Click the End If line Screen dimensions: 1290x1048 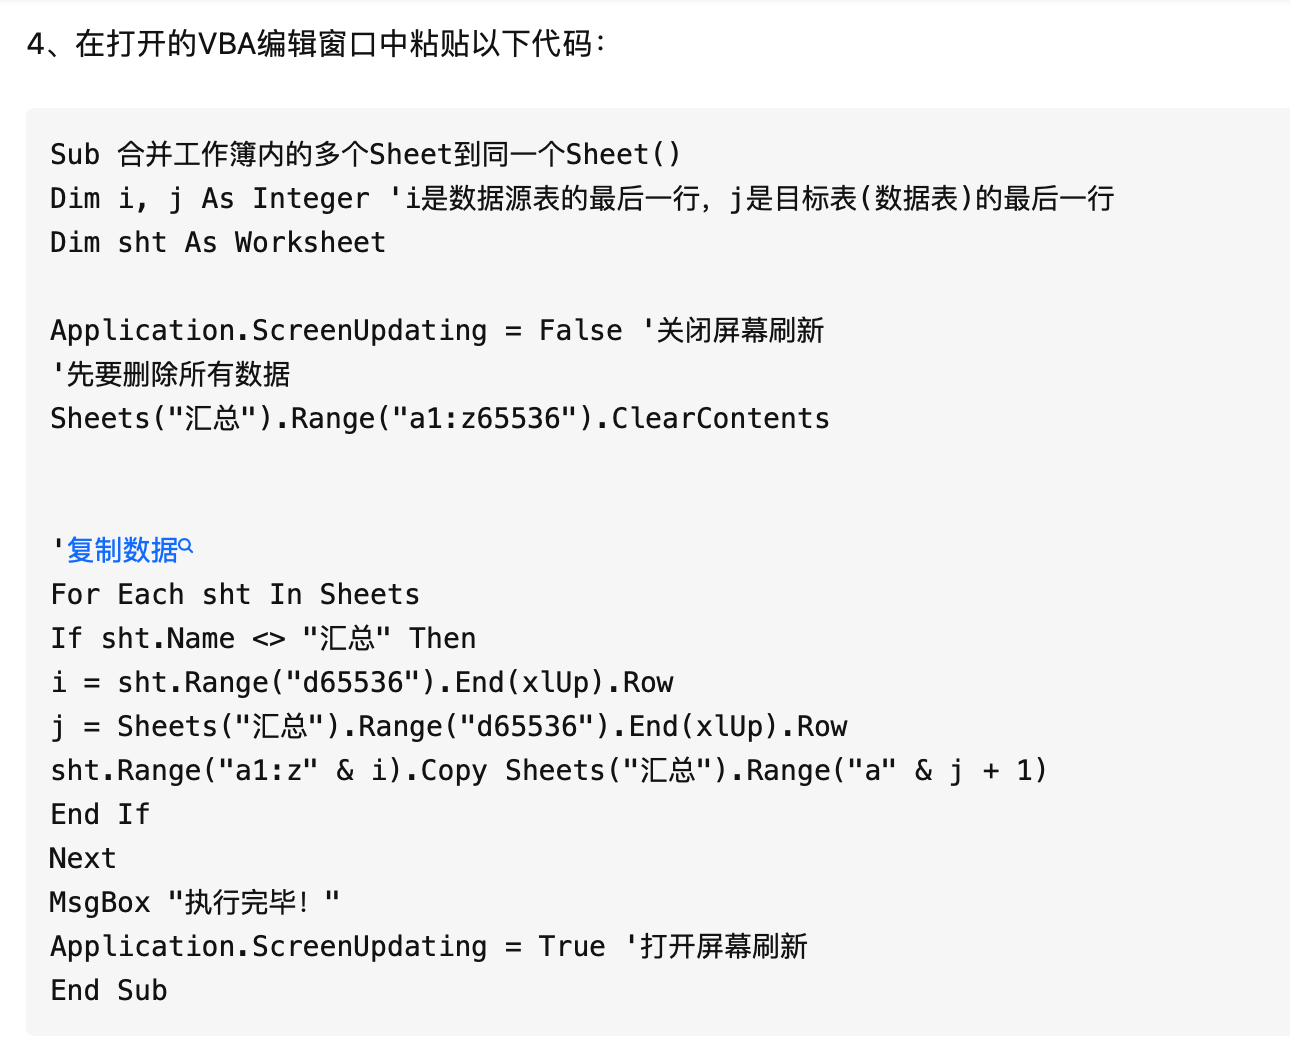[x=100, y=815]
